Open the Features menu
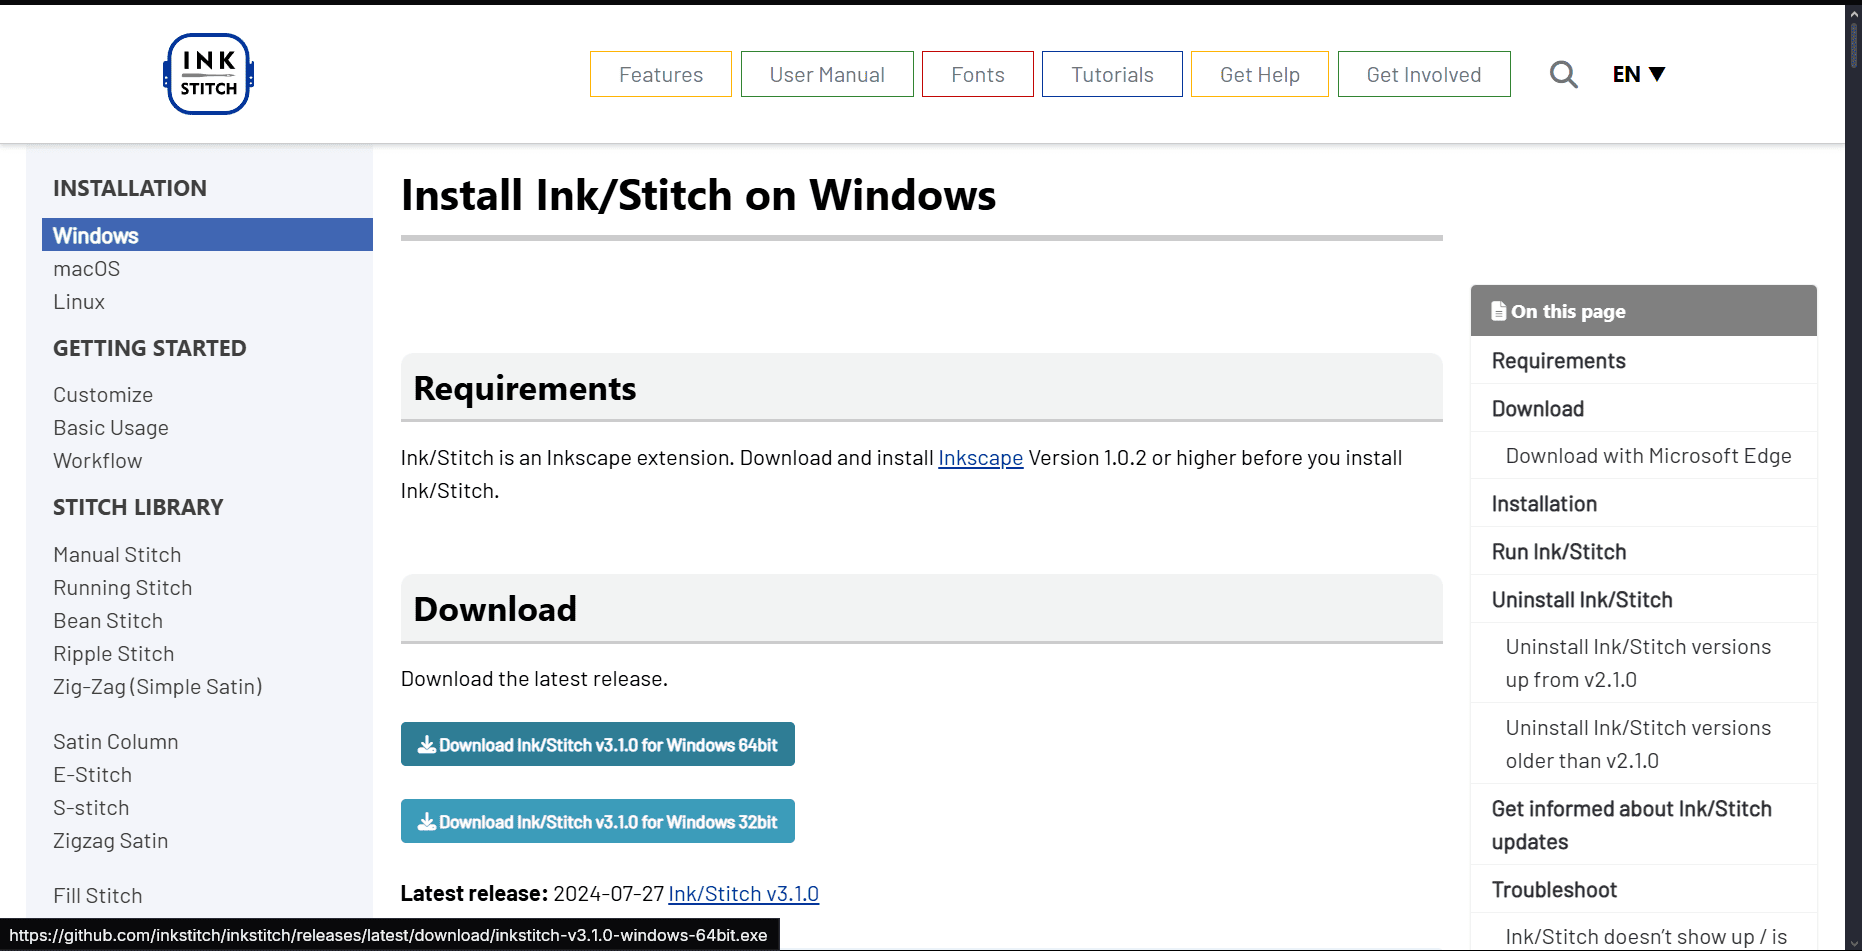 pos(661,74)
